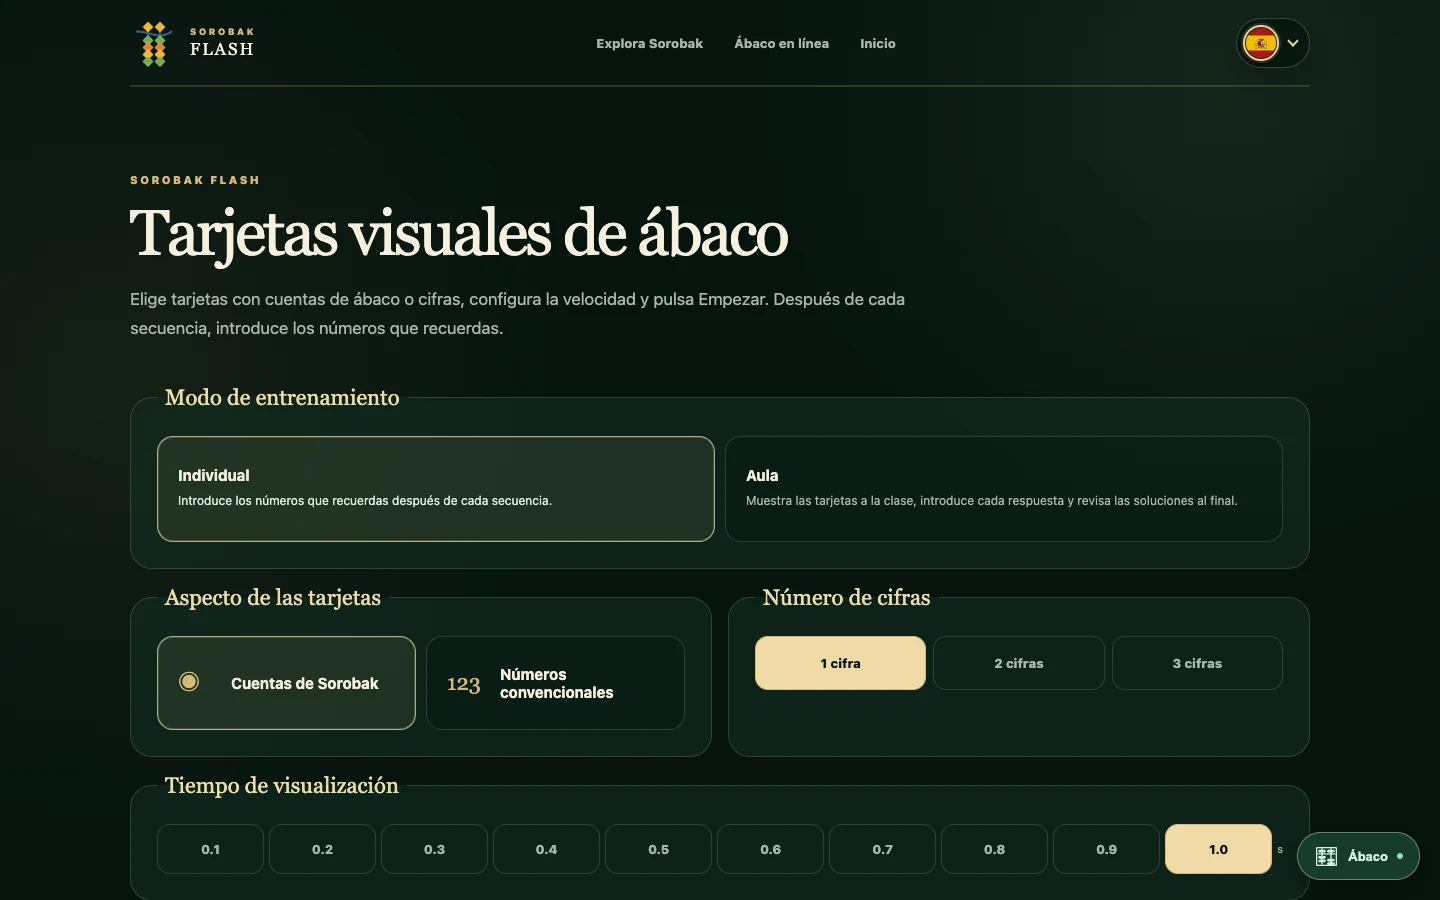Set display time to 0.5
Image resolution: width=1440 pixels, height=900 pixels.
pyautogui.click(x=658, y=849)
